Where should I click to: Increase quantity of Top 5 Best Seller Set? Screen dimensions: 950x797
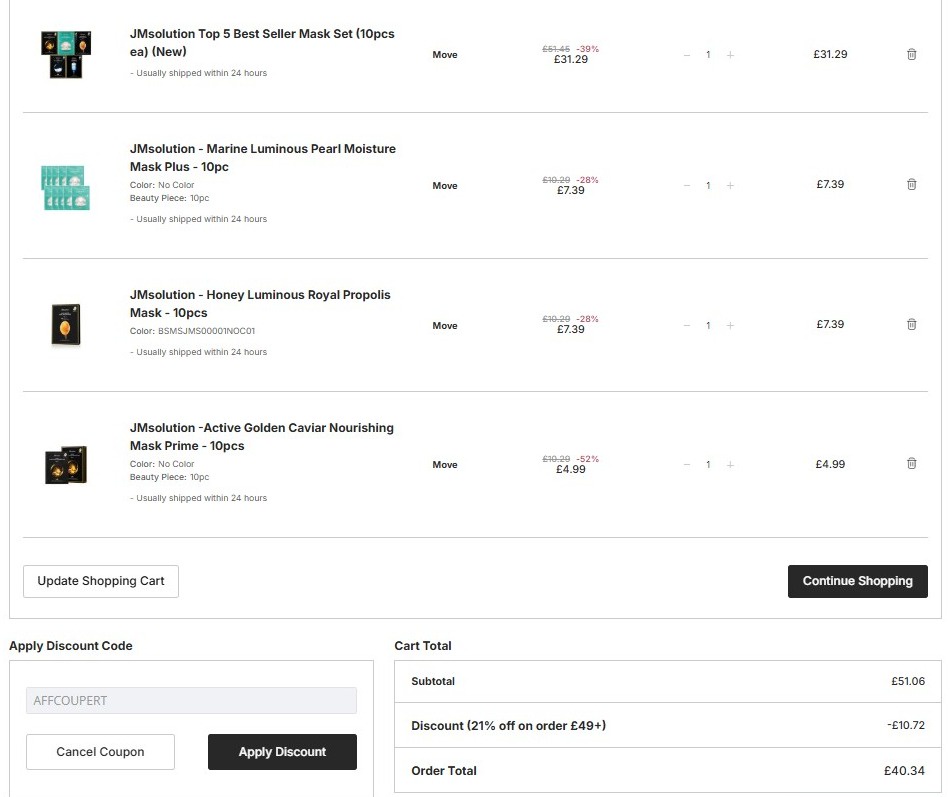coord(730,55)
